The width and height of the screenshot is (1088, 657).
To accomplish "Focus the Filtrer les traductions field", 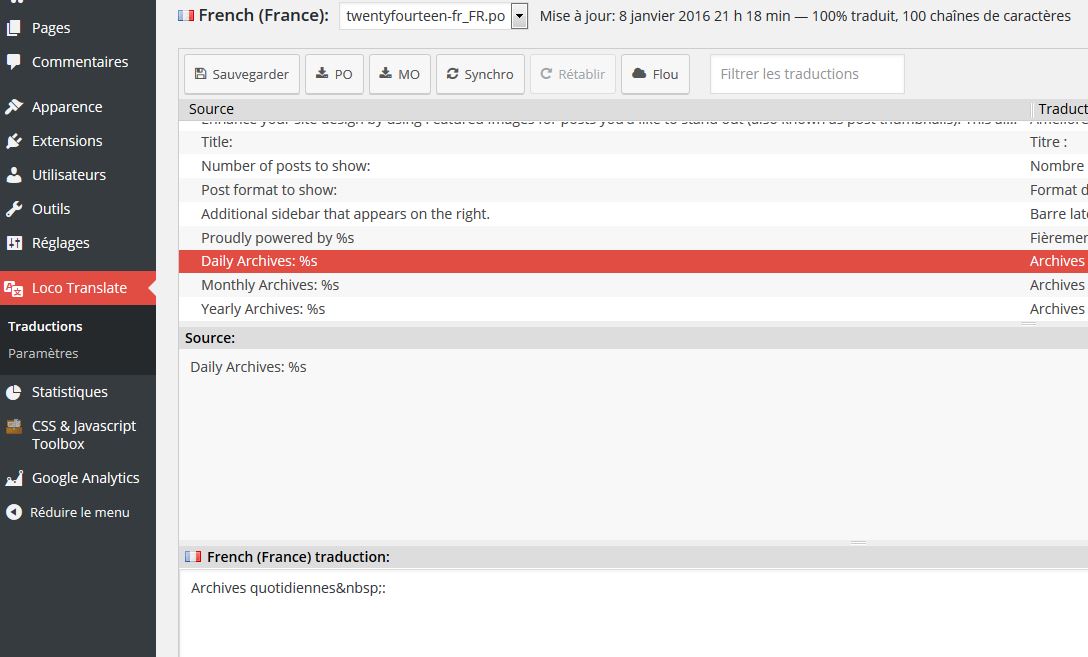I will 807,74.
